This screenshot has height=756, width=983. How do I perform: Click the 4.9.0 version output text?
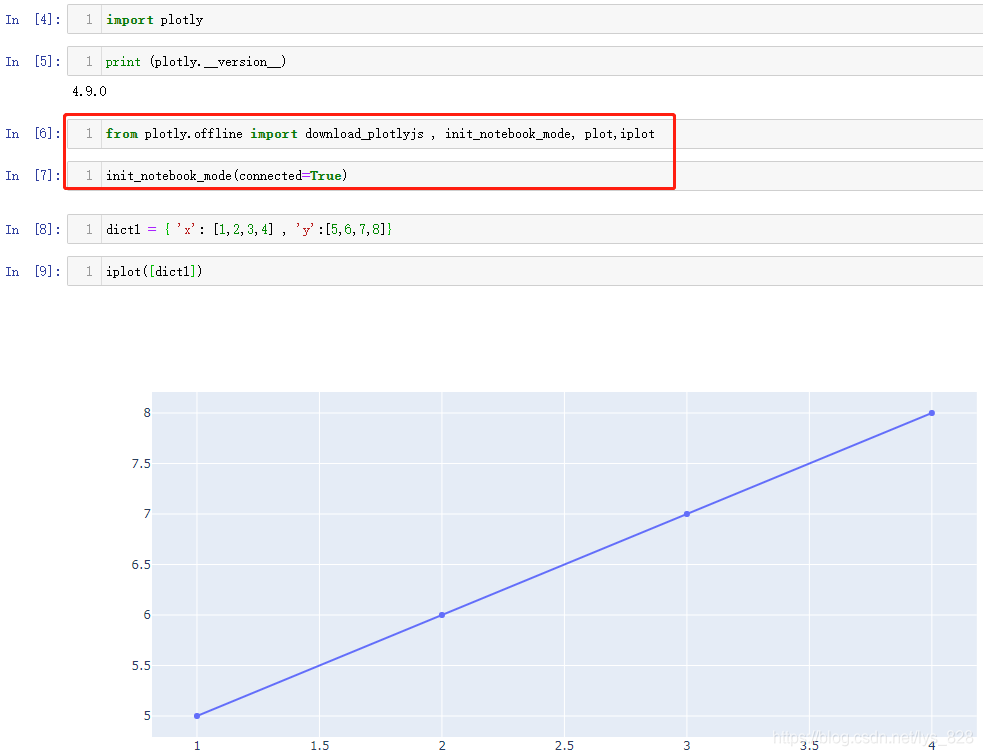coord(90,92)
